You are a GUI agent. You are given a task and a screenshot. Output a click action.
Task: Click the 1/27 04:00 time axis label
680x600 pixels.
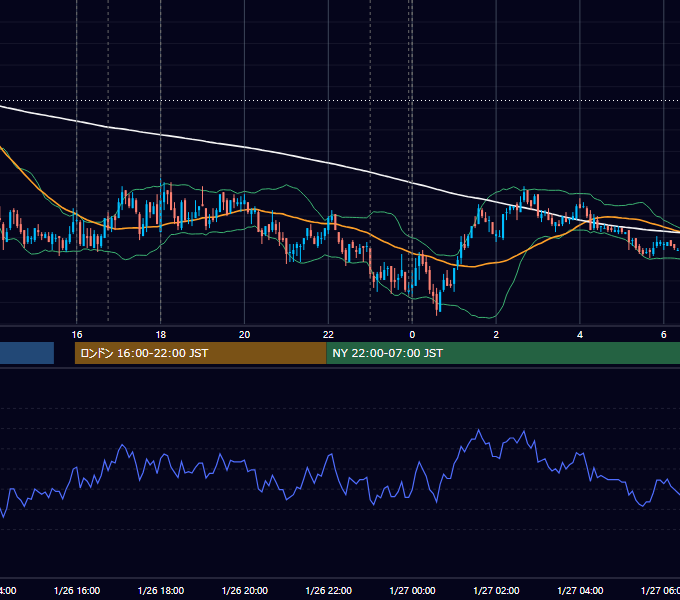click(580, 590)
